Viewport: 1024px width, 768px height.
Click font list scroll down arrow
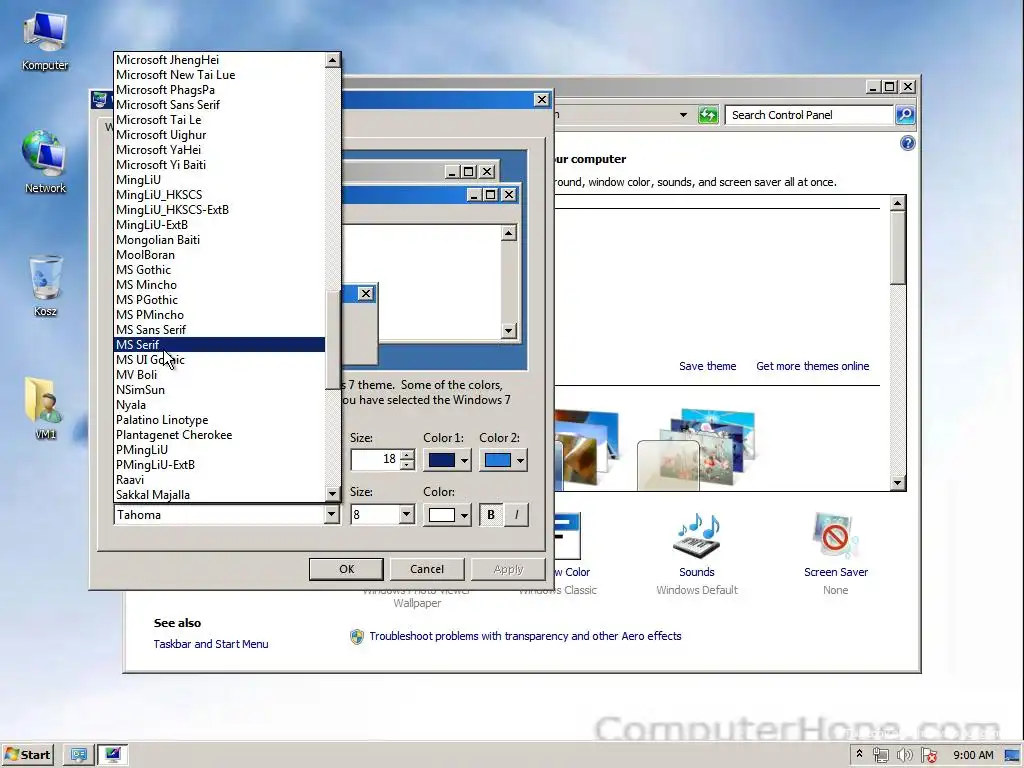[332, 494]
